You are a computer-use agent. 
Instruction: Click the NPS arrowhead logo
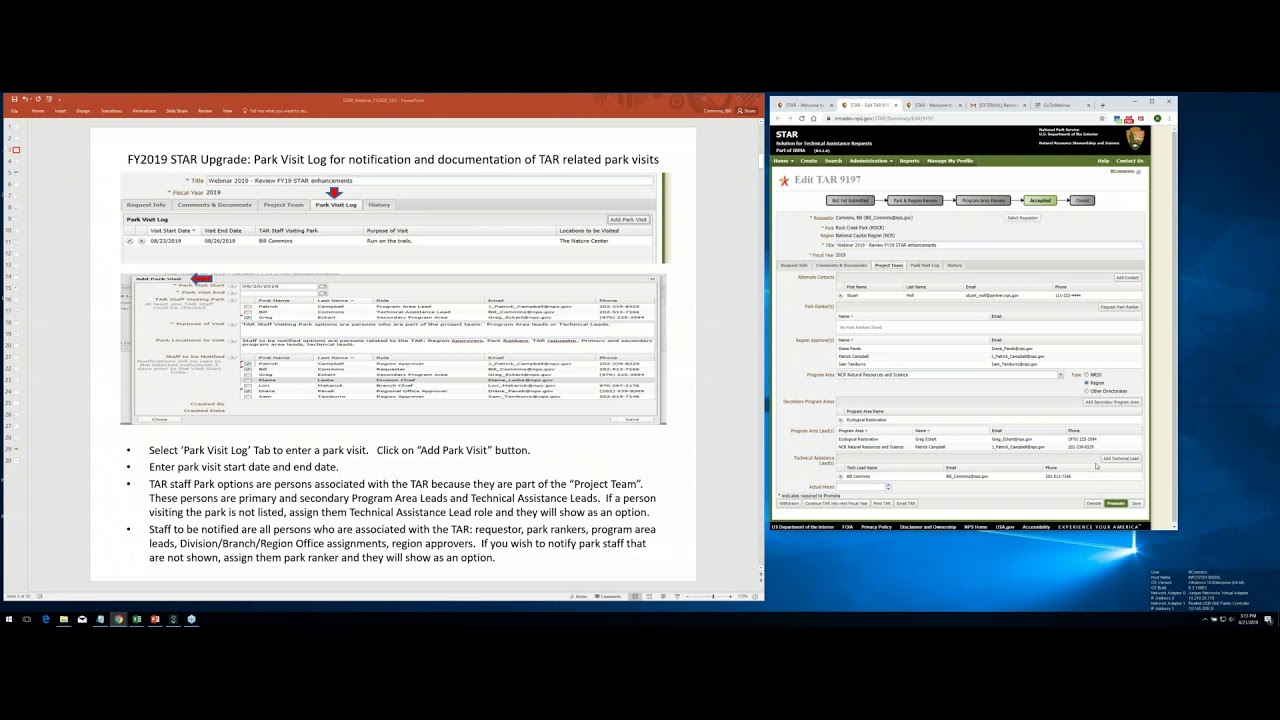[x=1135, y=138]
